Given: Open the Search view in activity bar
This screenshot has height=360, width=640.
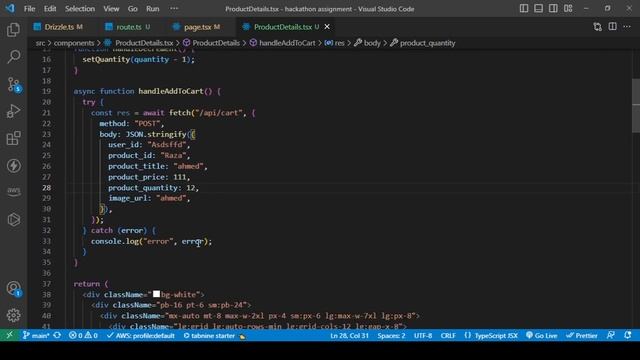Looking at the screenshot, I should click(x=13, y=57).
